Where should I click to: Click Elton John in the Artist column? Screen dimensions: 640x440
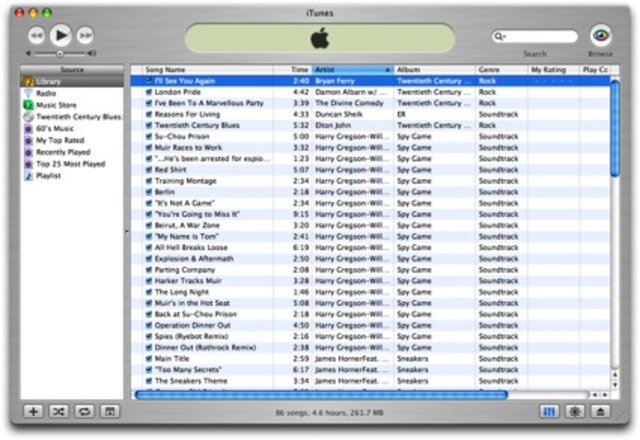333,125
